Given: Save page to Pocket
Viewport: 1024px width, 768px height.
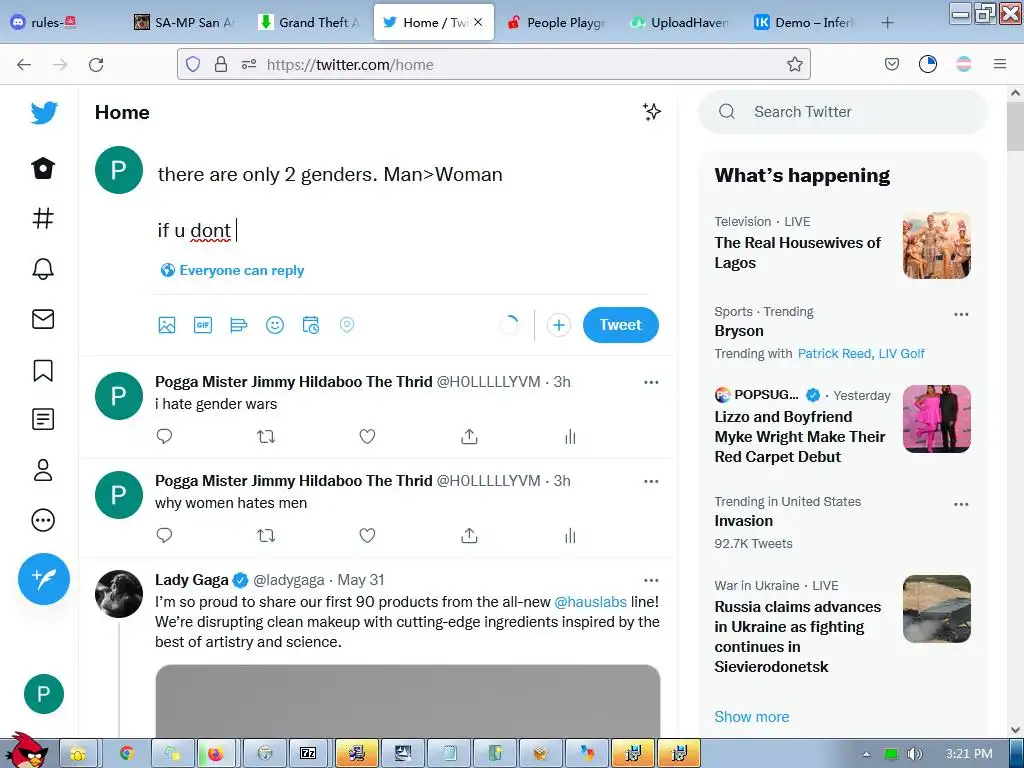Looking at the screenshot, I should coord(891,64).
